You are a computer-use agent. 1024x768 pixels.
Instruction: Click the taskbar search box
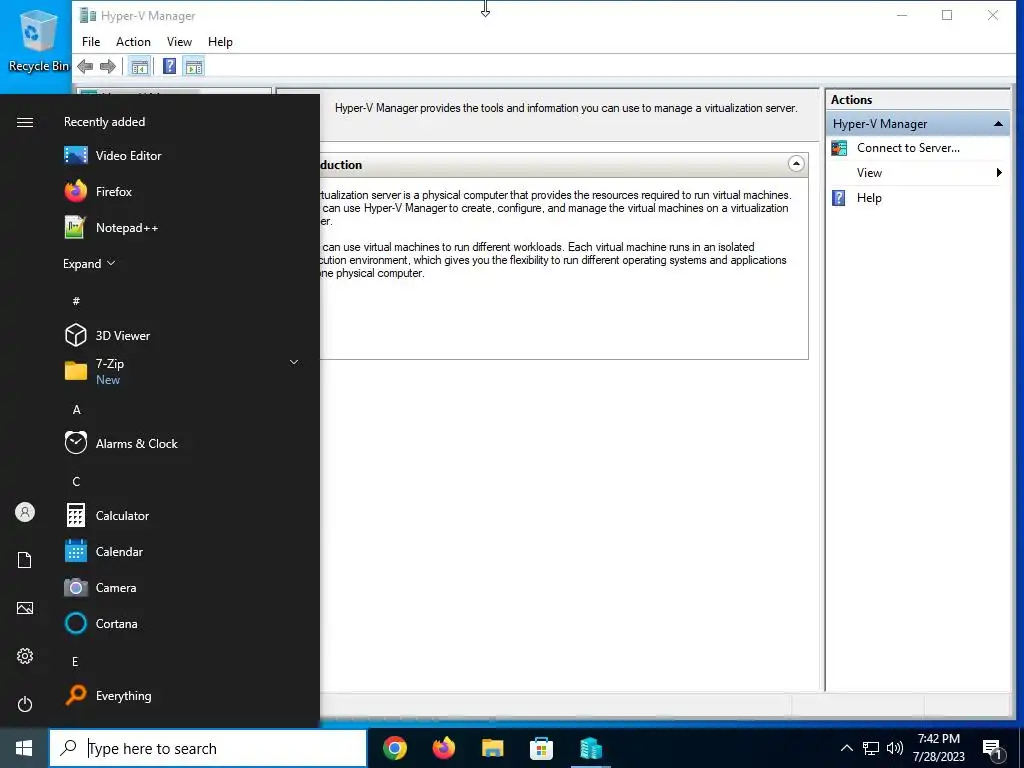coord(208,748)
